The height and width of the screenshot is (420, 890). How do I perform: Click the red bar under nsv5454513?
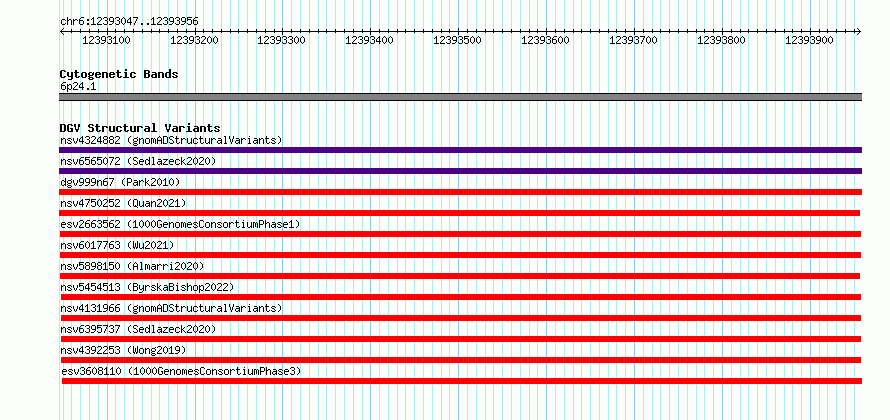click(460, 297)
